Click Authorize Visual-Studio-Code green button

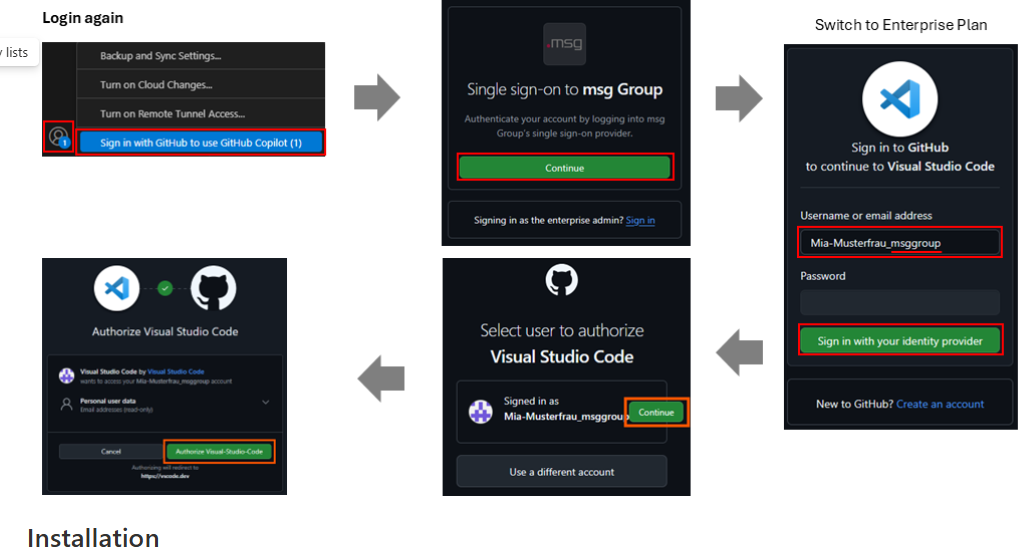[219, 451]
